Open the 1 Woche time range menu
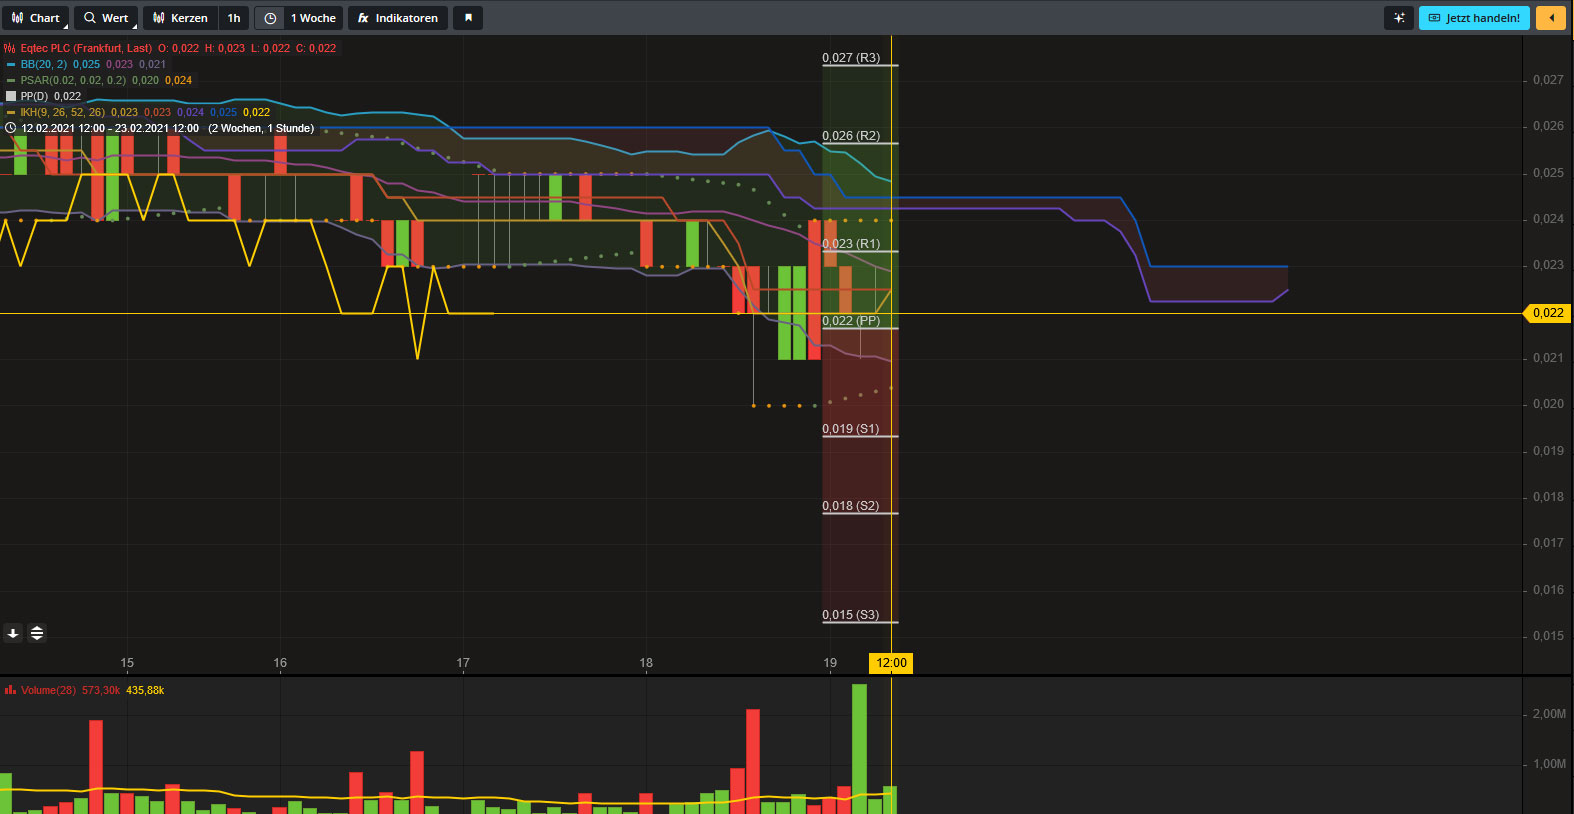This screenshot has height=814, width=1574. tap(313, 18)
